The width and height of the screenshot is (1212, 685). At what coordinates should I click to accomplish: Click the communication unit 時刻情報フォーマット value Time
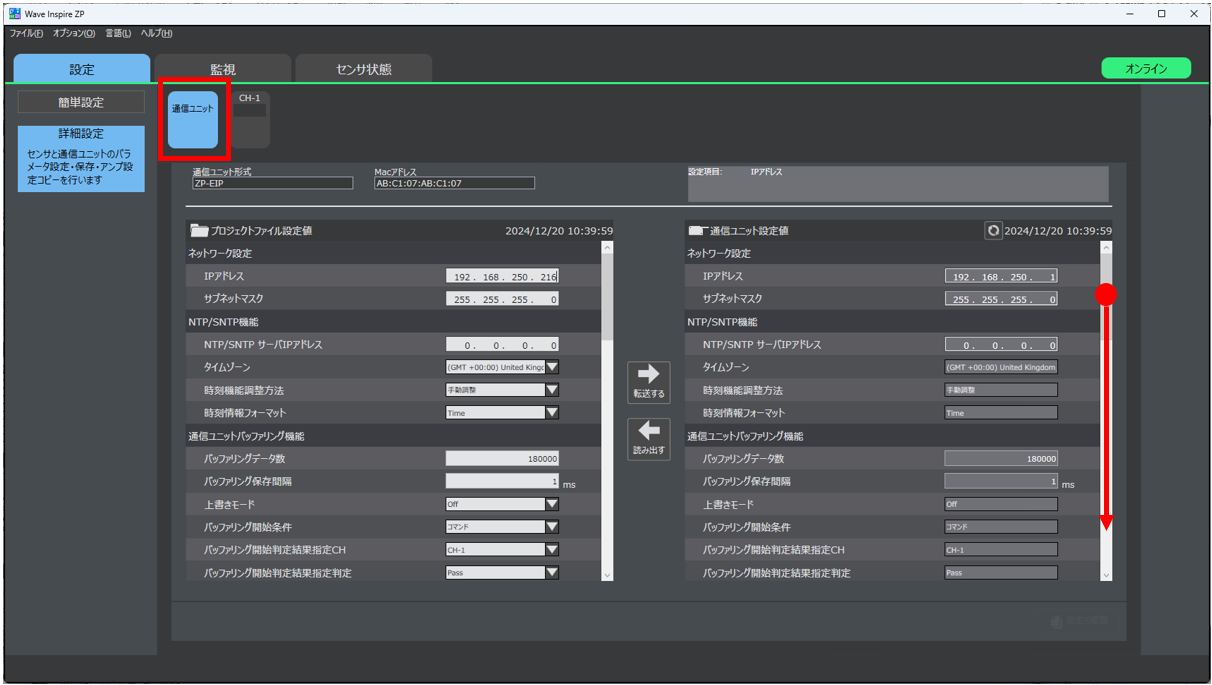1001,413
